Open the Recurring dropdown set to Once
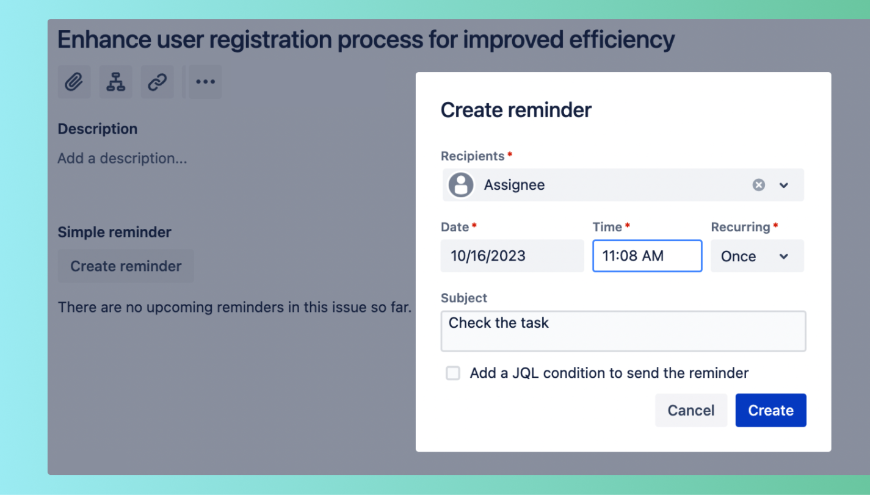870x495 pixels. (756, 256)
